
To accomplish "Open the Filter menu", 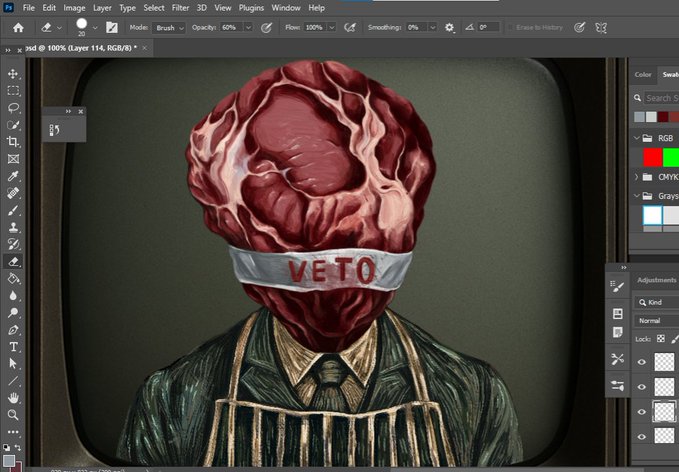I will pyautogui.click(x=180, y=8).
